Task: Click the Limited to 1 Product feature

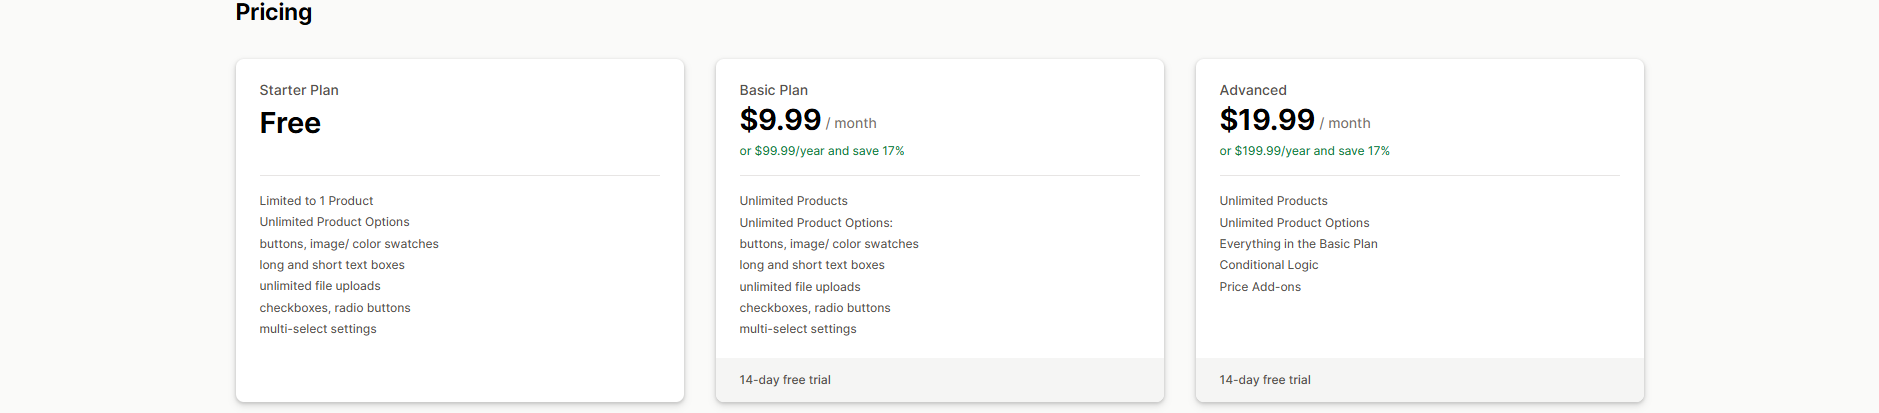Action: tap(316, 201)
